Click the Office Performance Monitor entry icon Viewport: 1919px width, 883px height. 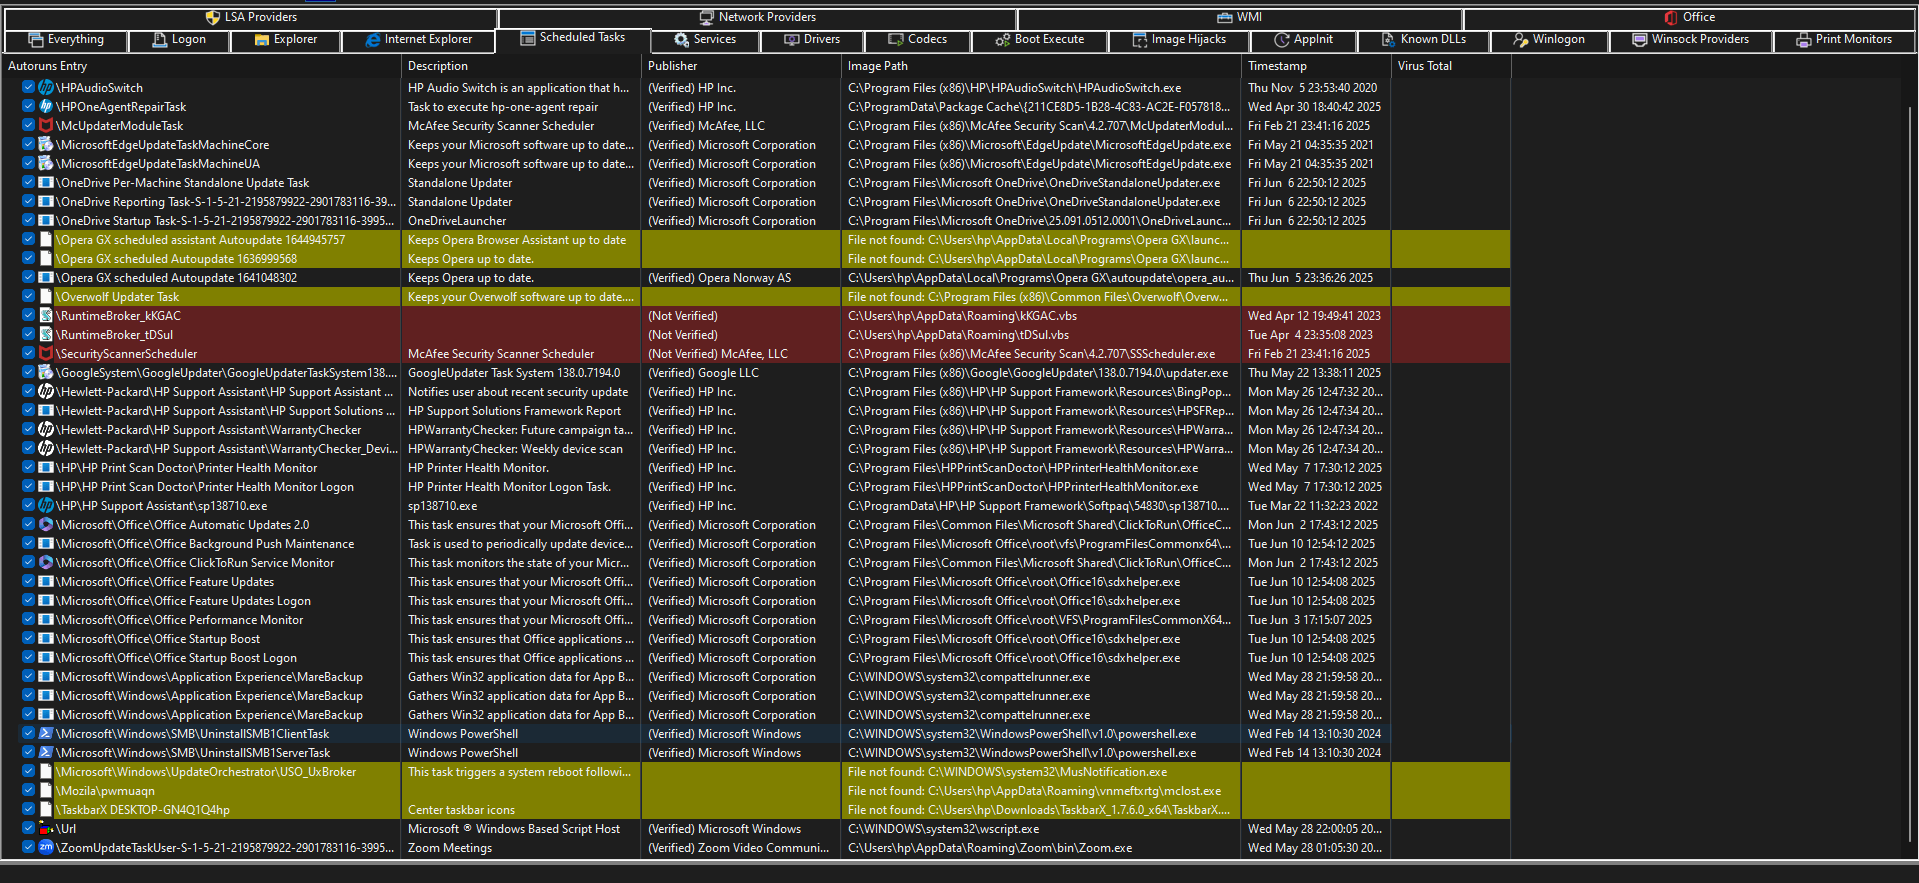coord(45,620)
